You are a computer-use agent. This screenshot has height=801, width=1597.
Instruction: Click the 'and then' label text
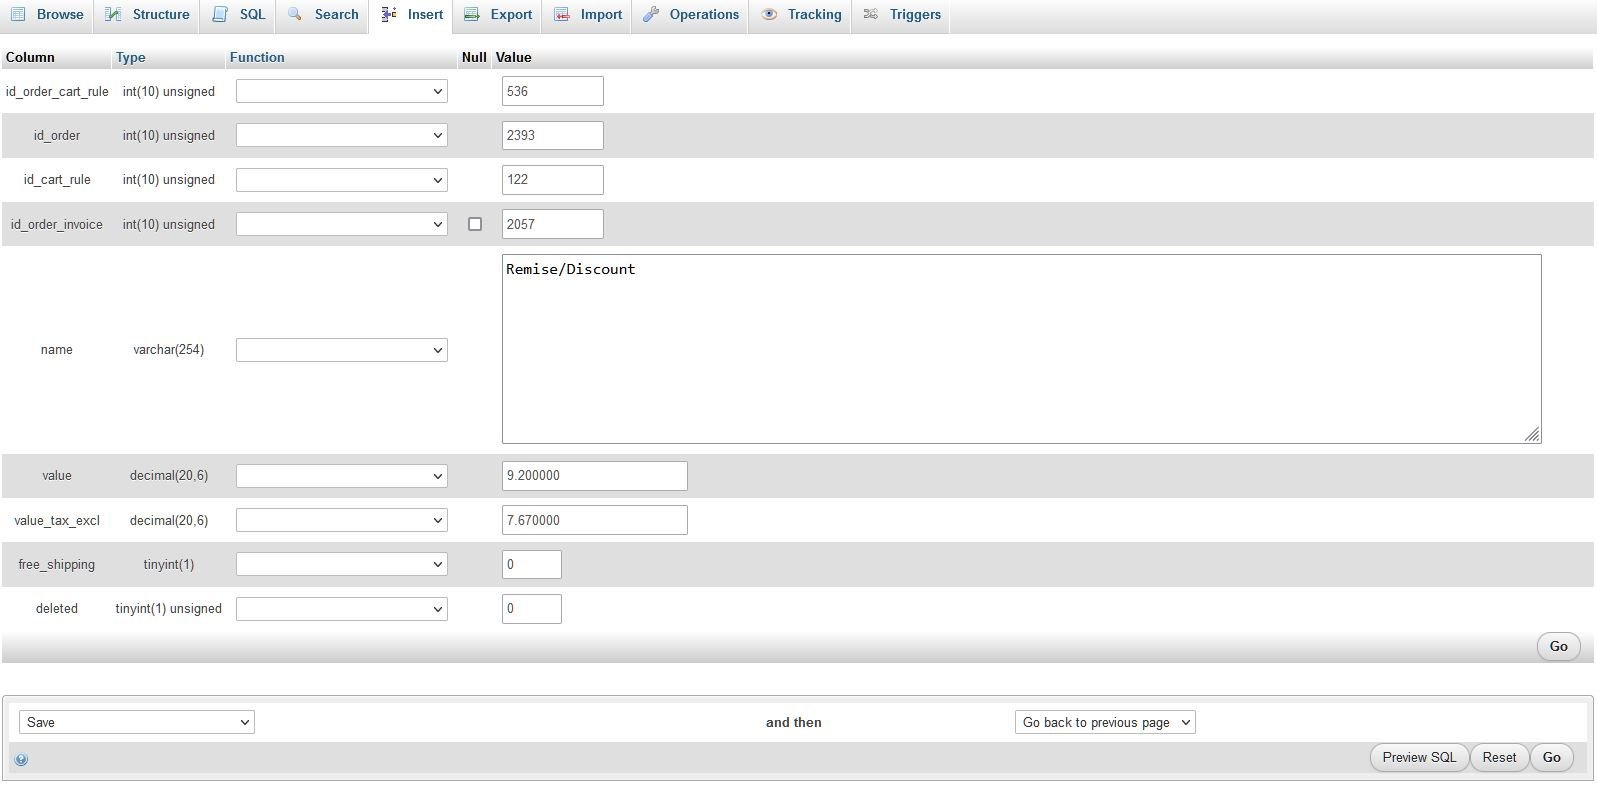pyautogui.click(x=794, y=722)
